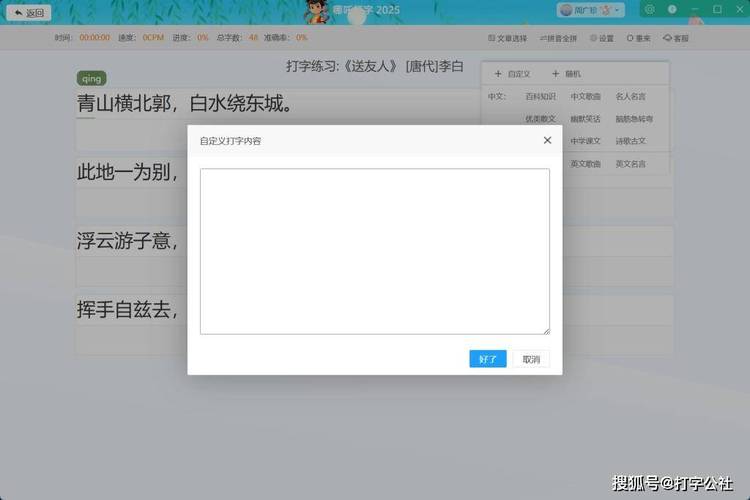Click the 返回 back button
The height and width of the screenshot is (500, 750).
29,13
